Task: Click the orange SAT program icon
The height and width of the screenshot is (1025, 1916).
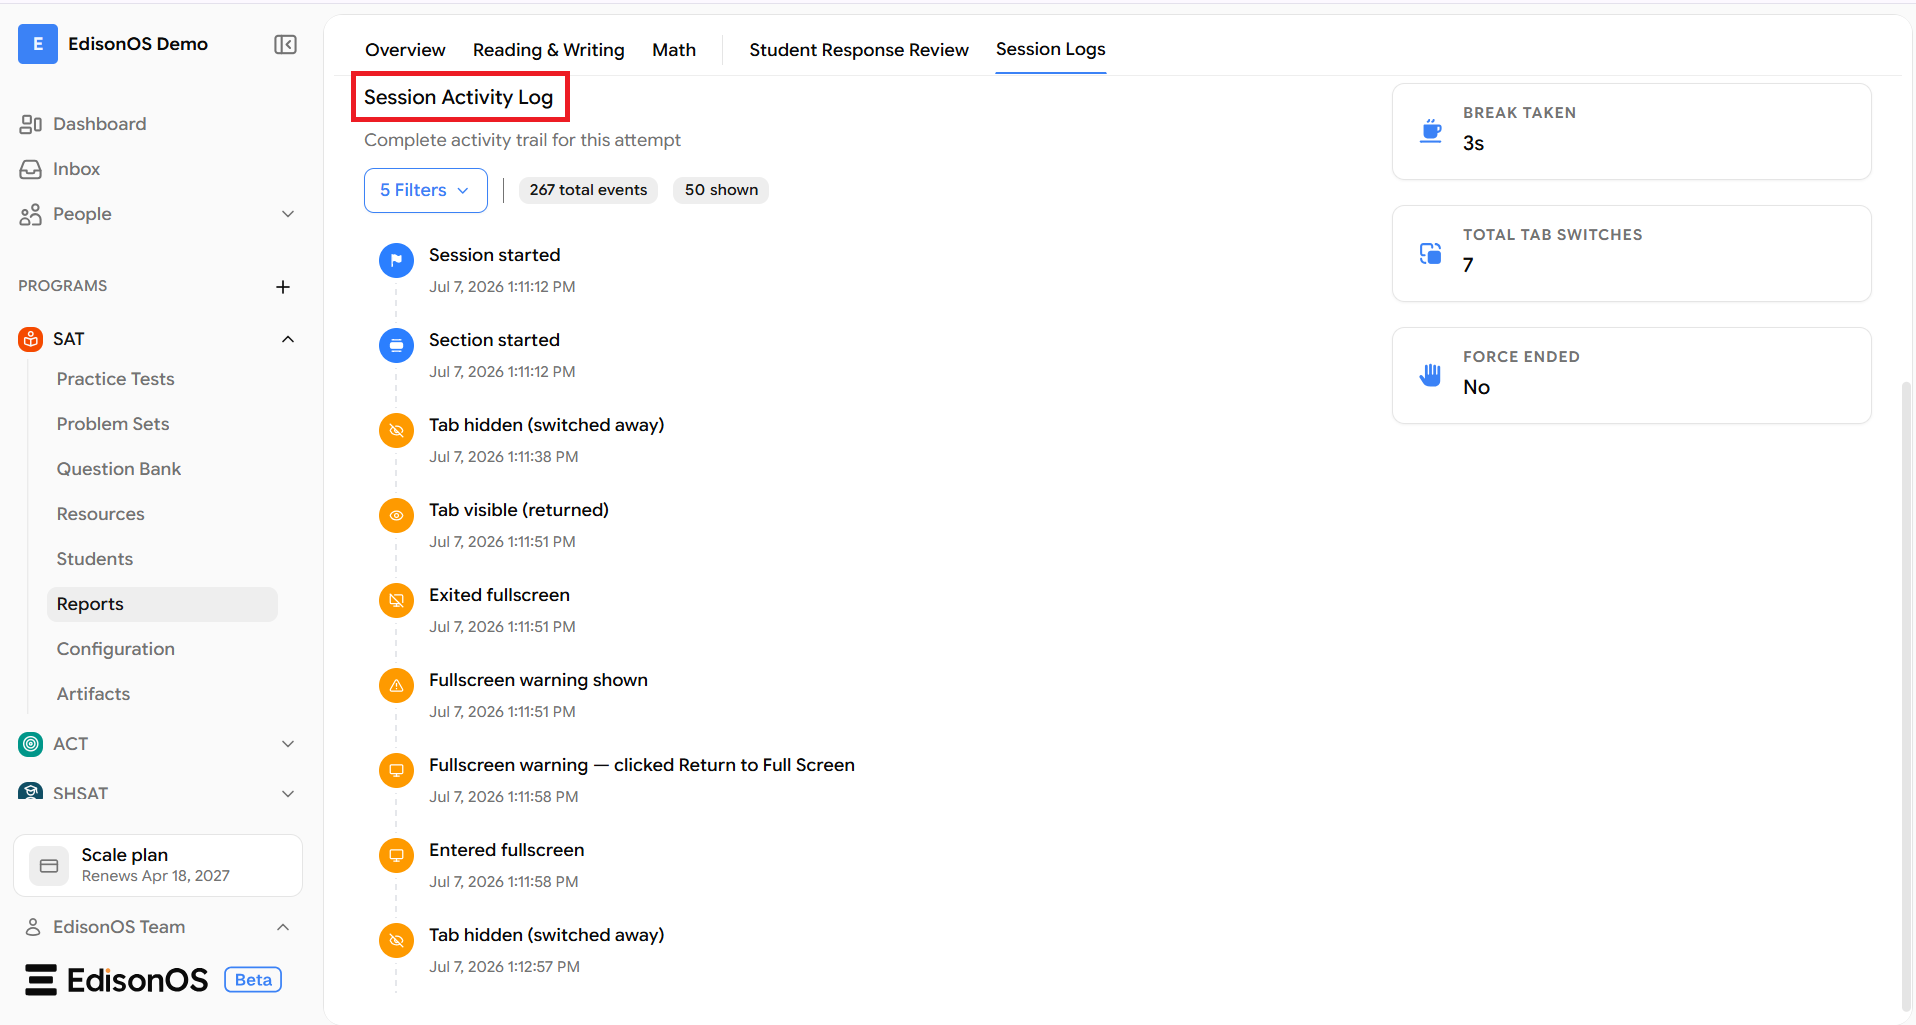Action: point(31,339)
